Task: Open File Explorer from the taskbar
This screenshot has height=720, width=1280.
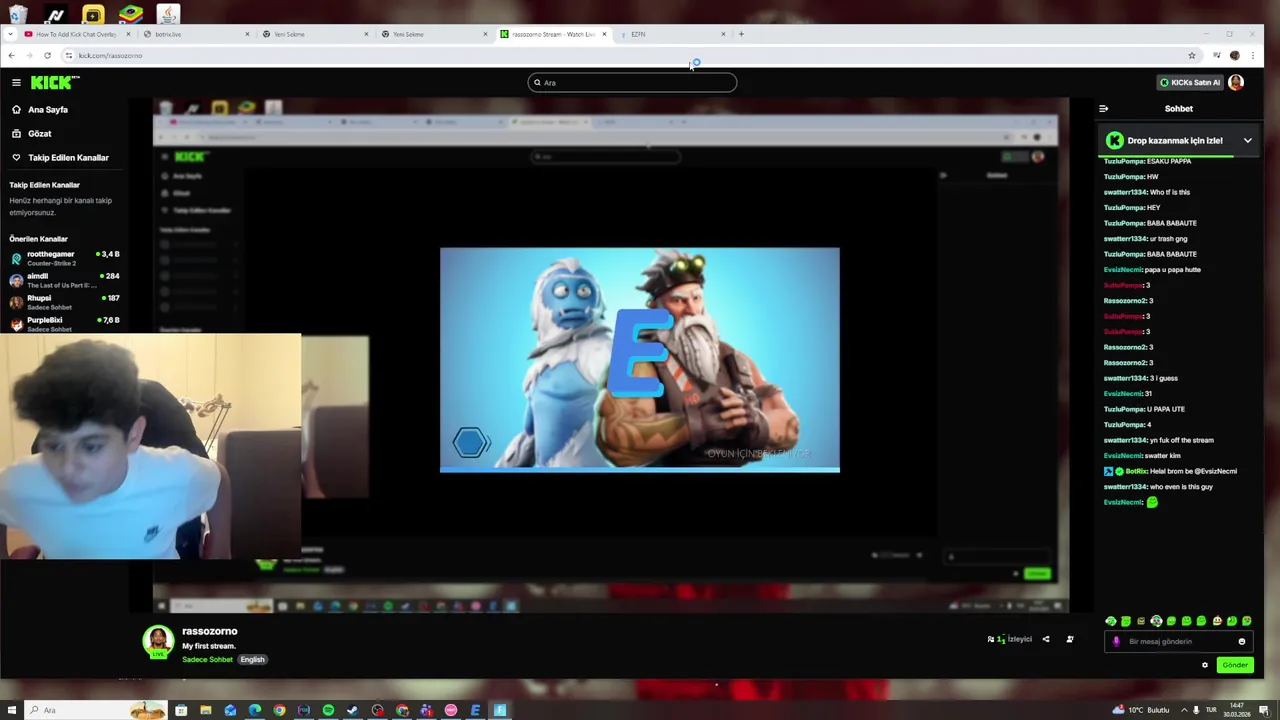Action: coord(206,710)
